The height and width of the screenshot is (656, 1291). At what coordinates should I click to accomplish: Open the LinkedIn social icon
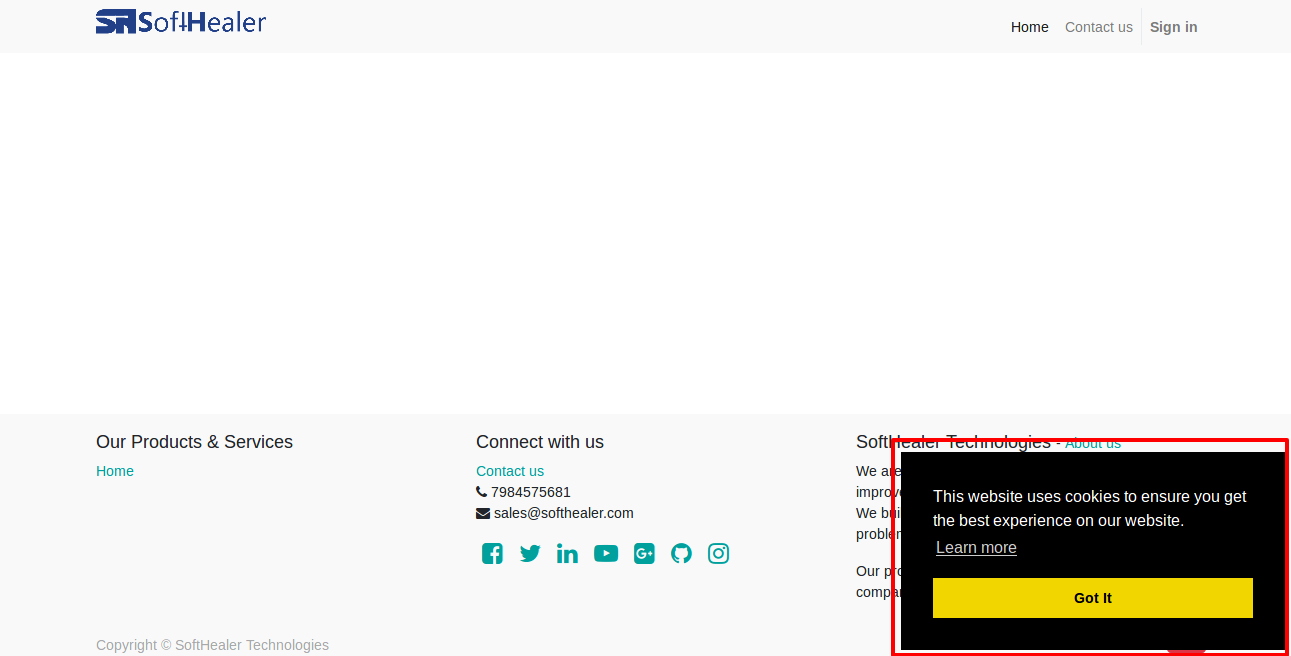pyautogui.click(x=567, y=553)
